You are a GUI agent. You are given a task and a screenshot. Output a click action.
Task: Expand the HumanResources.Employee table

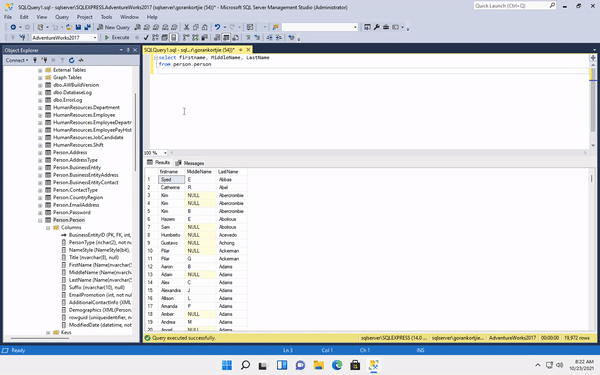(x=40, y=115)
